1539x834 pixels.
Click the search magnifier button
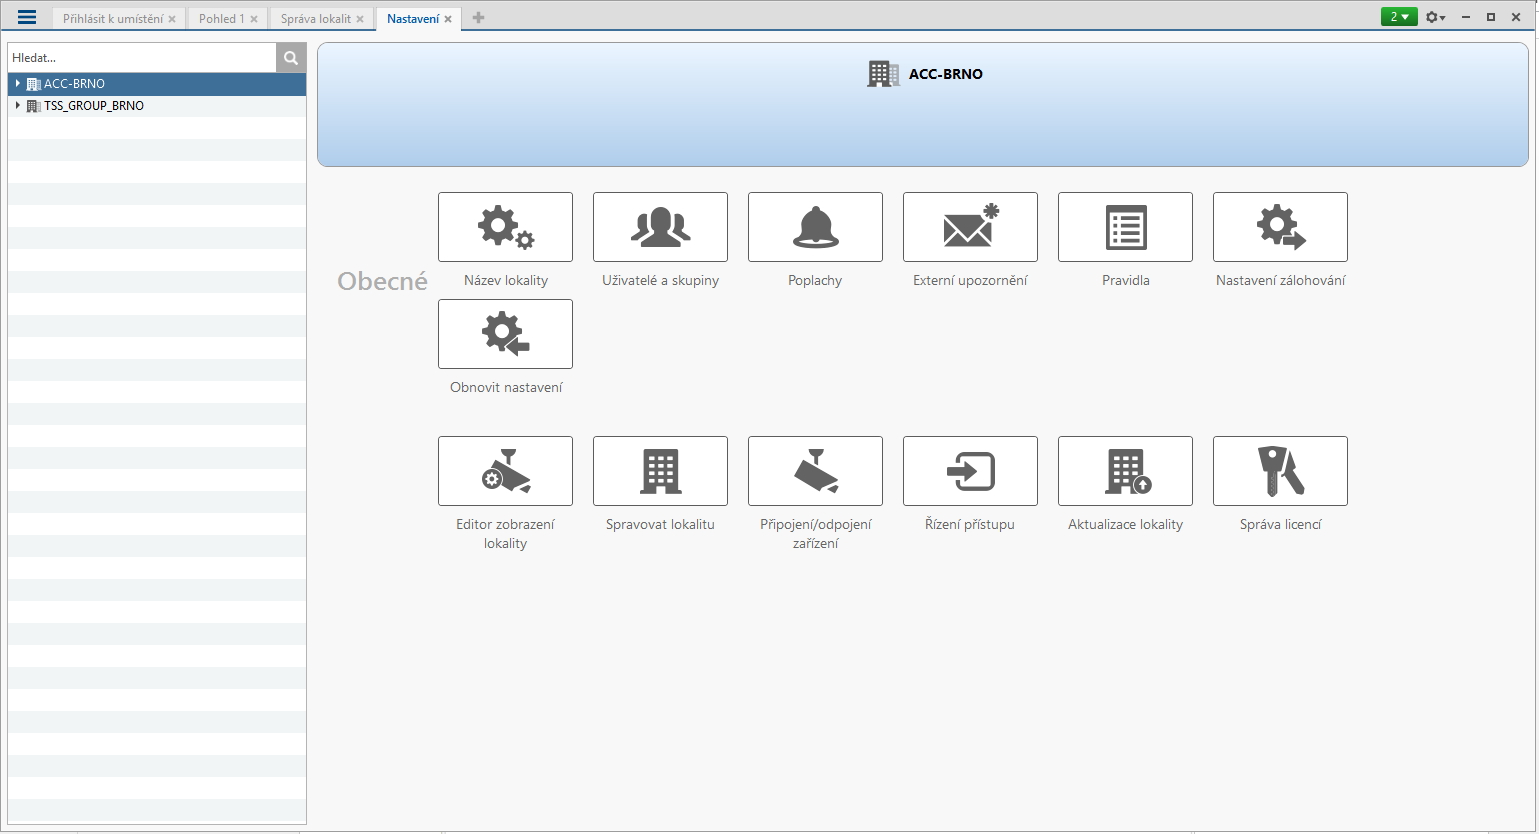pos(291,58)
